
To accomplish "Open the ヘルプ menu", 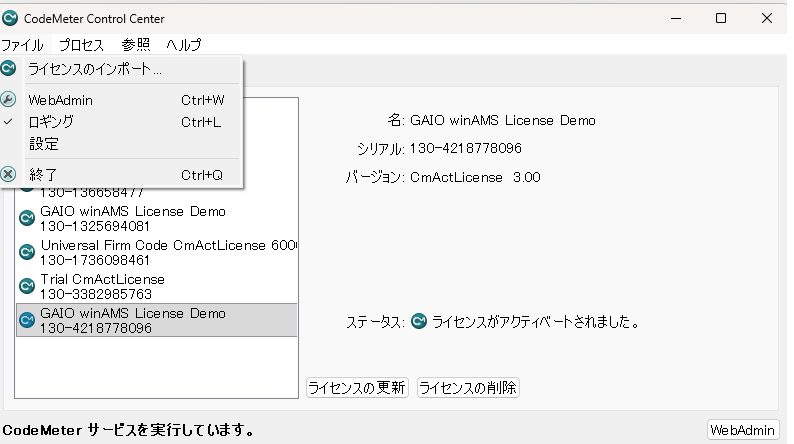I will point(183,45).
